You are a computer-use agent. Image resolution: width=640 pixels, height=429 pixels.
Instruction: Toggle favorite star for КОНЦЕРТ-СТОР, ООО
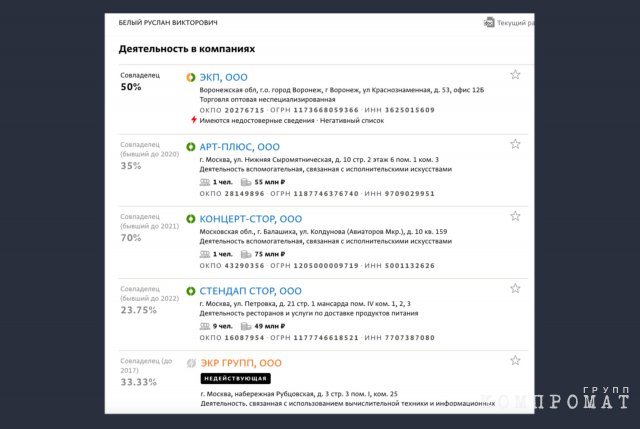(515, 216)
